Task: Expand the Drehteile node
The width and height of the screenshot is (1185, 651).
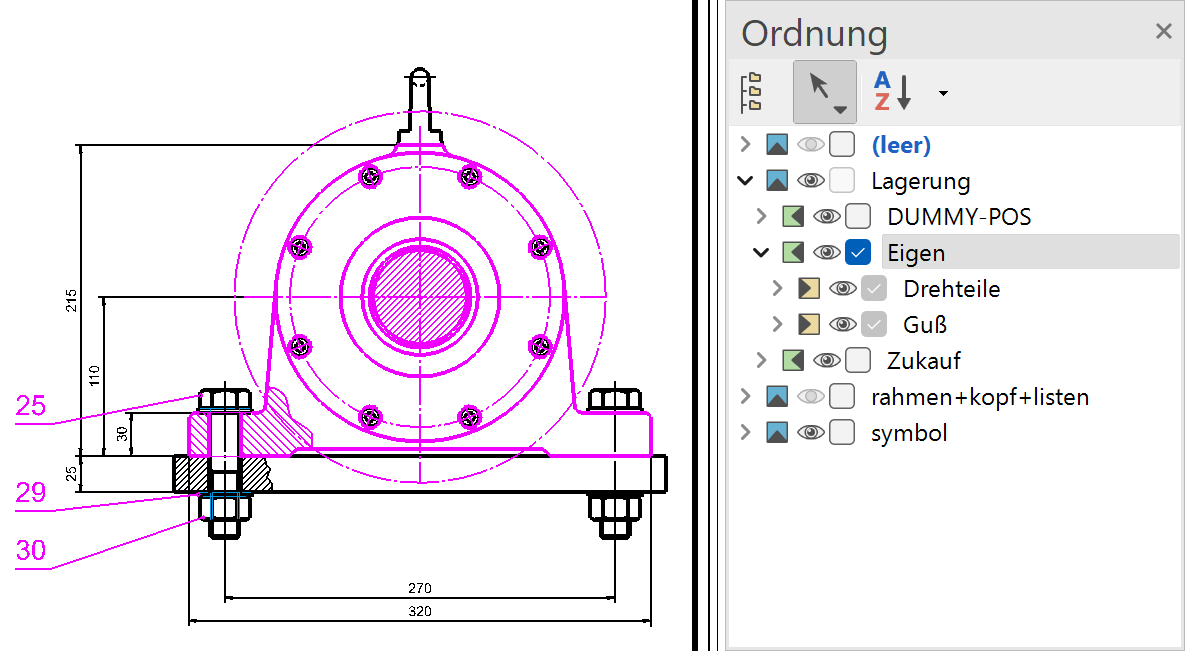Action: 777,289
